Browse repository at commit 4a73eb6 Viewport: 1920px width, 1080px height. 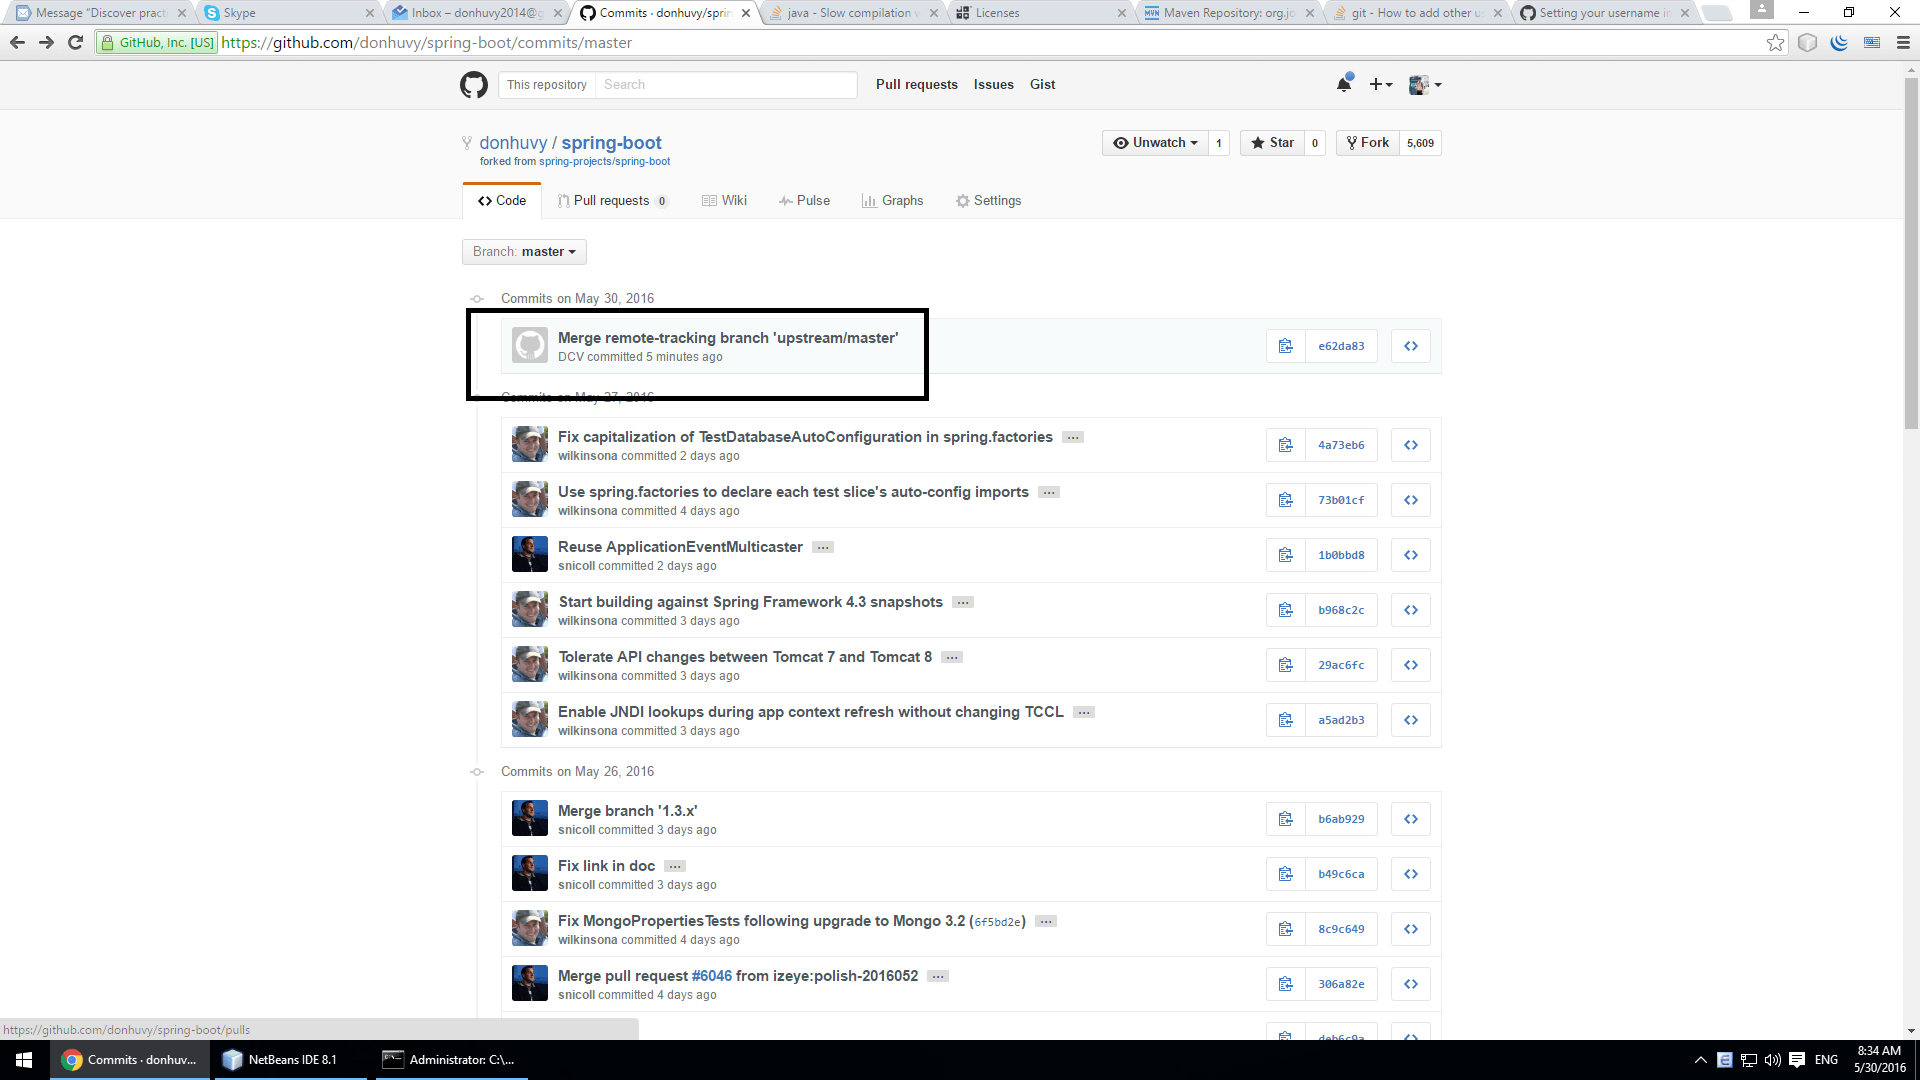1410,445
